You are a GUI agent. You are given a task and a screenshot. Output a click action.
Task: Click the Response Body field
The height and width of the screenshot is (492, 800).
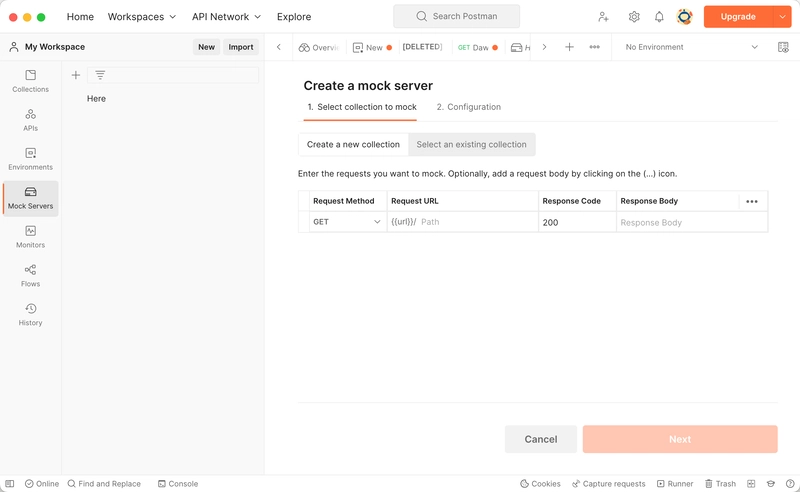tap(692, 223)
